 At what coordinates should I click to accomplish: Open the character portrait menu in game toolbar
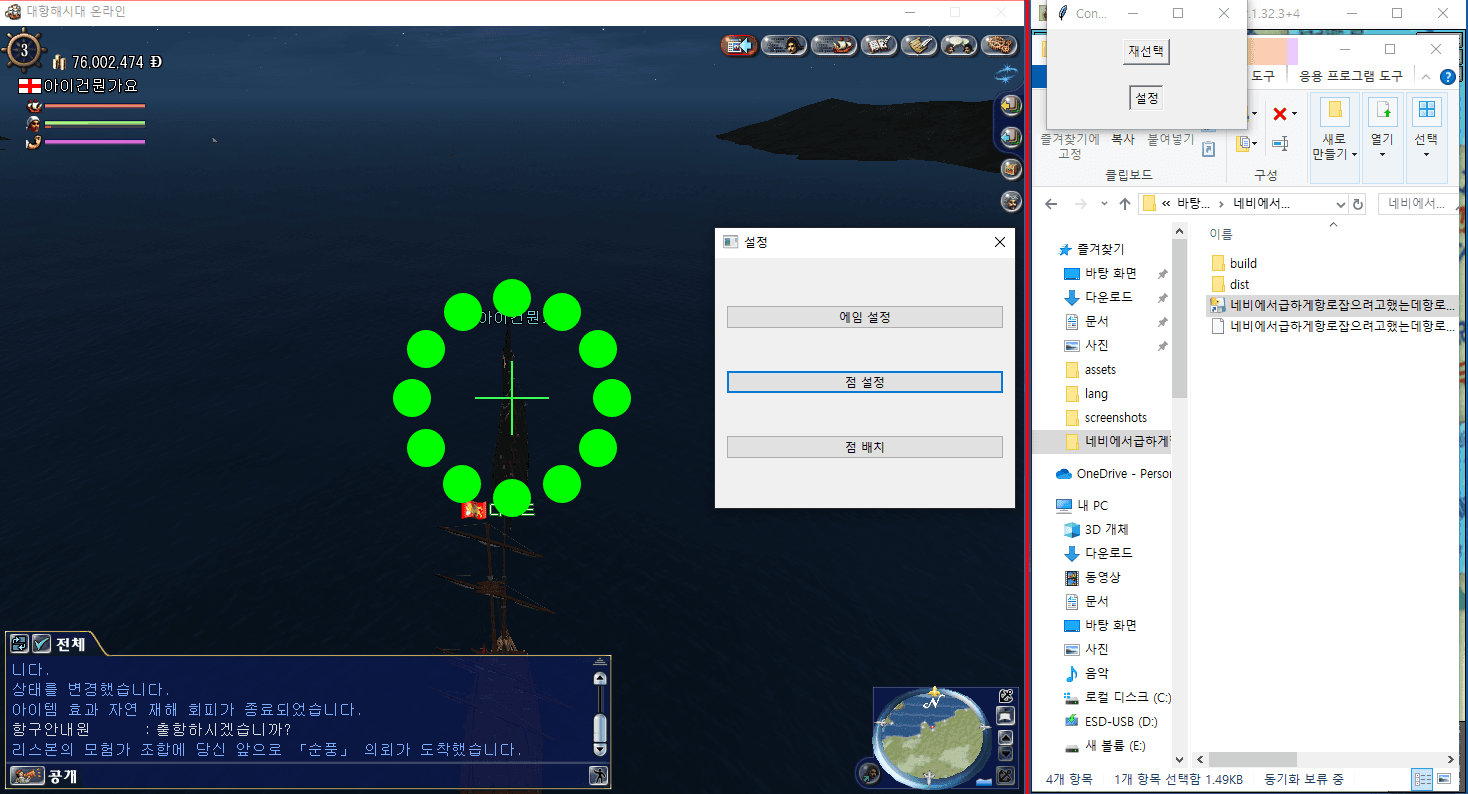click(785, 45)
